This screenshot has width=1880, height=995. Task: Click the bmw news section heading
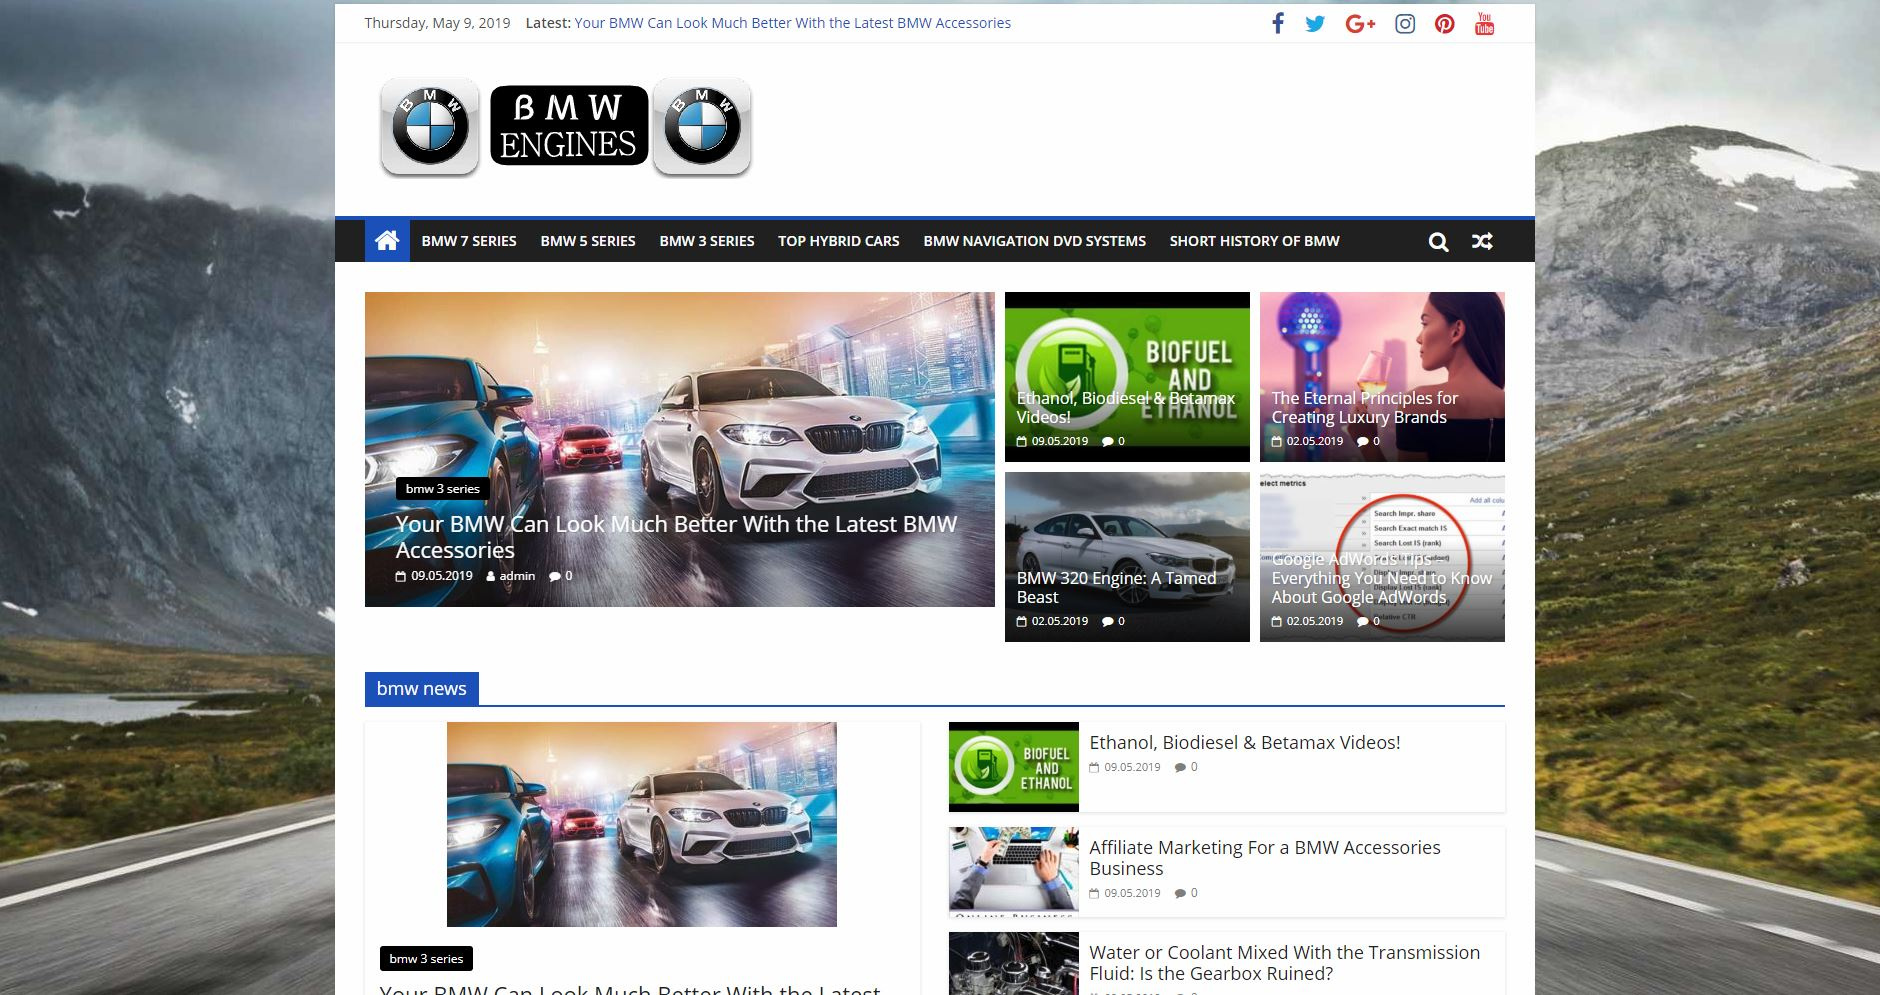[421, 689]
